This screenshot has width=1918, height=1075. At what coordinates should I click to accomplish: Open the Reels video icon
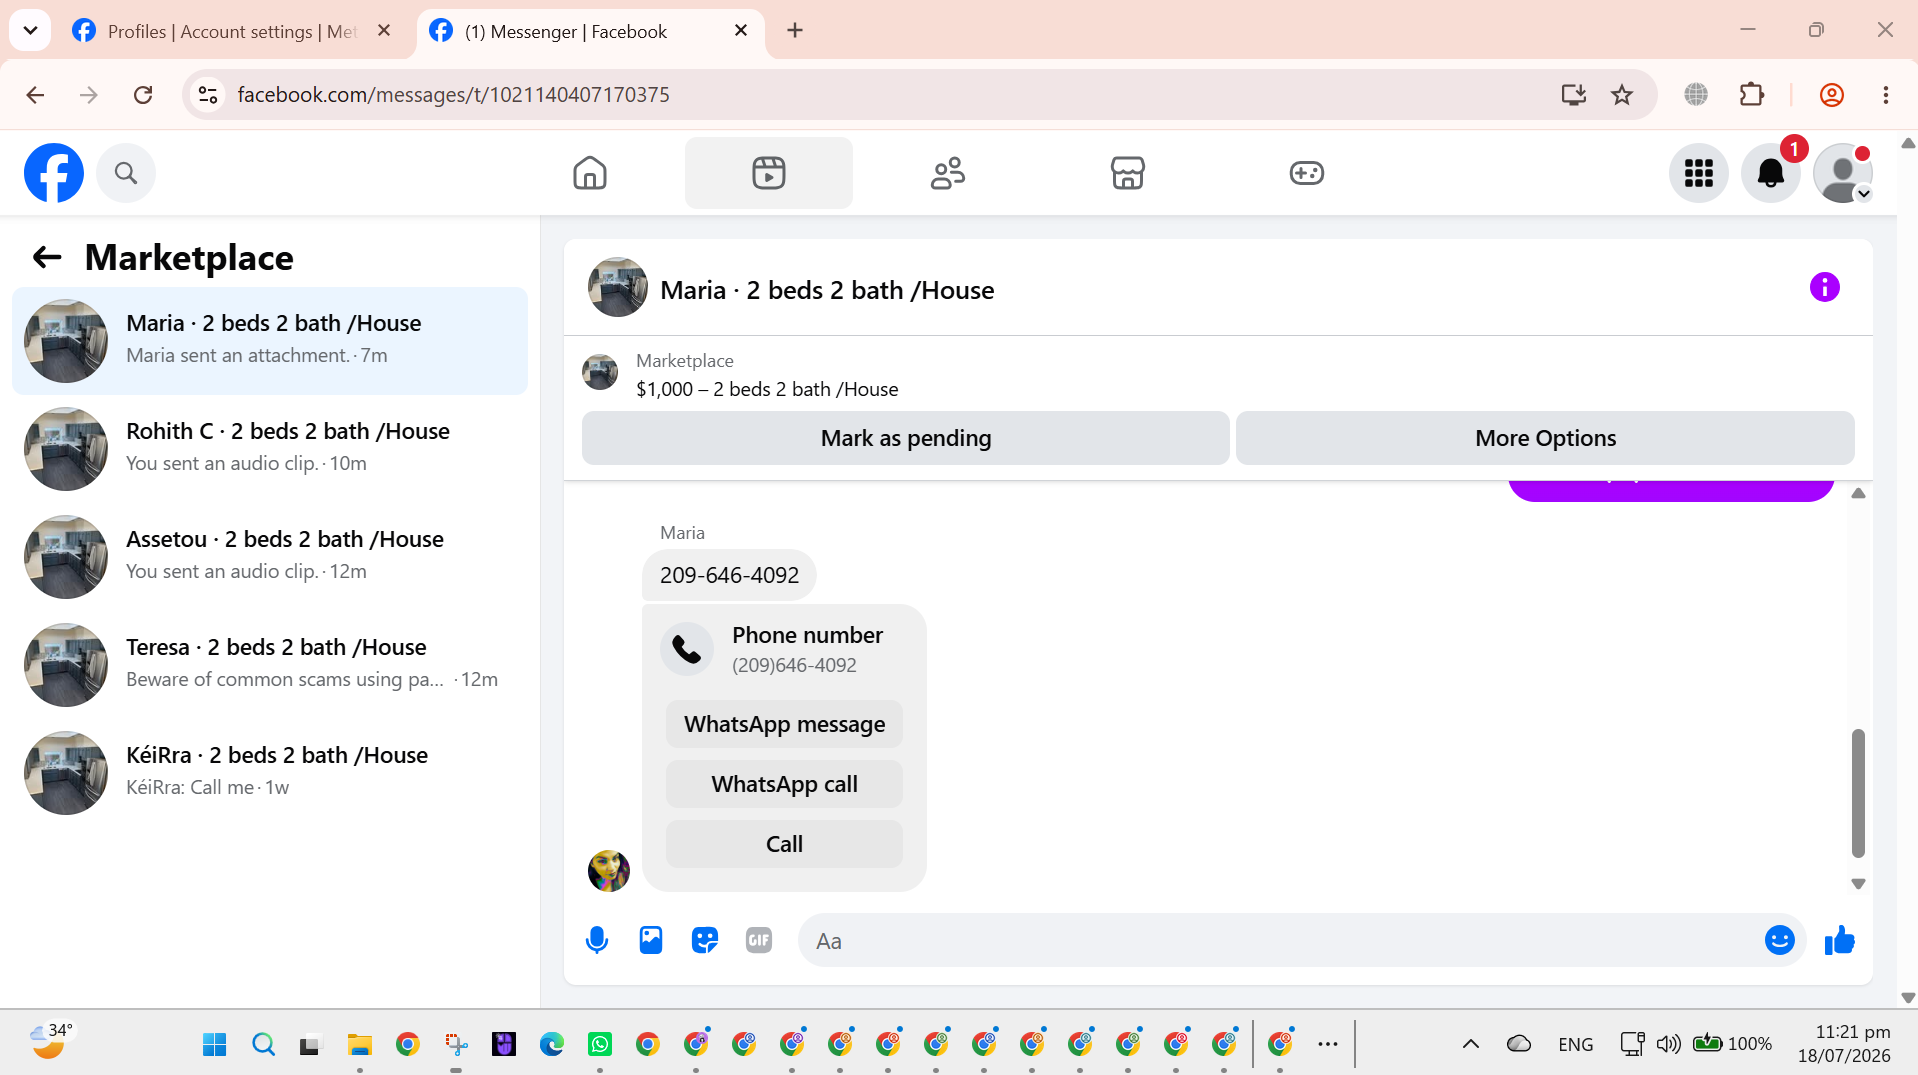(x=768, y=173)
